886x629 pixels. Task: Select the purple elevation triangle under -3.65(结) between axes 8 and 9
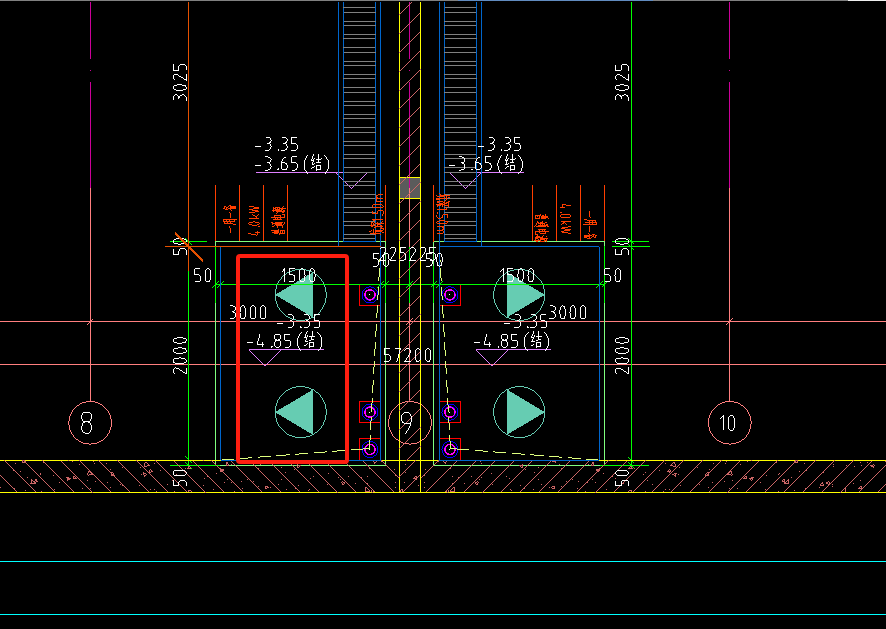coord(351,180)
